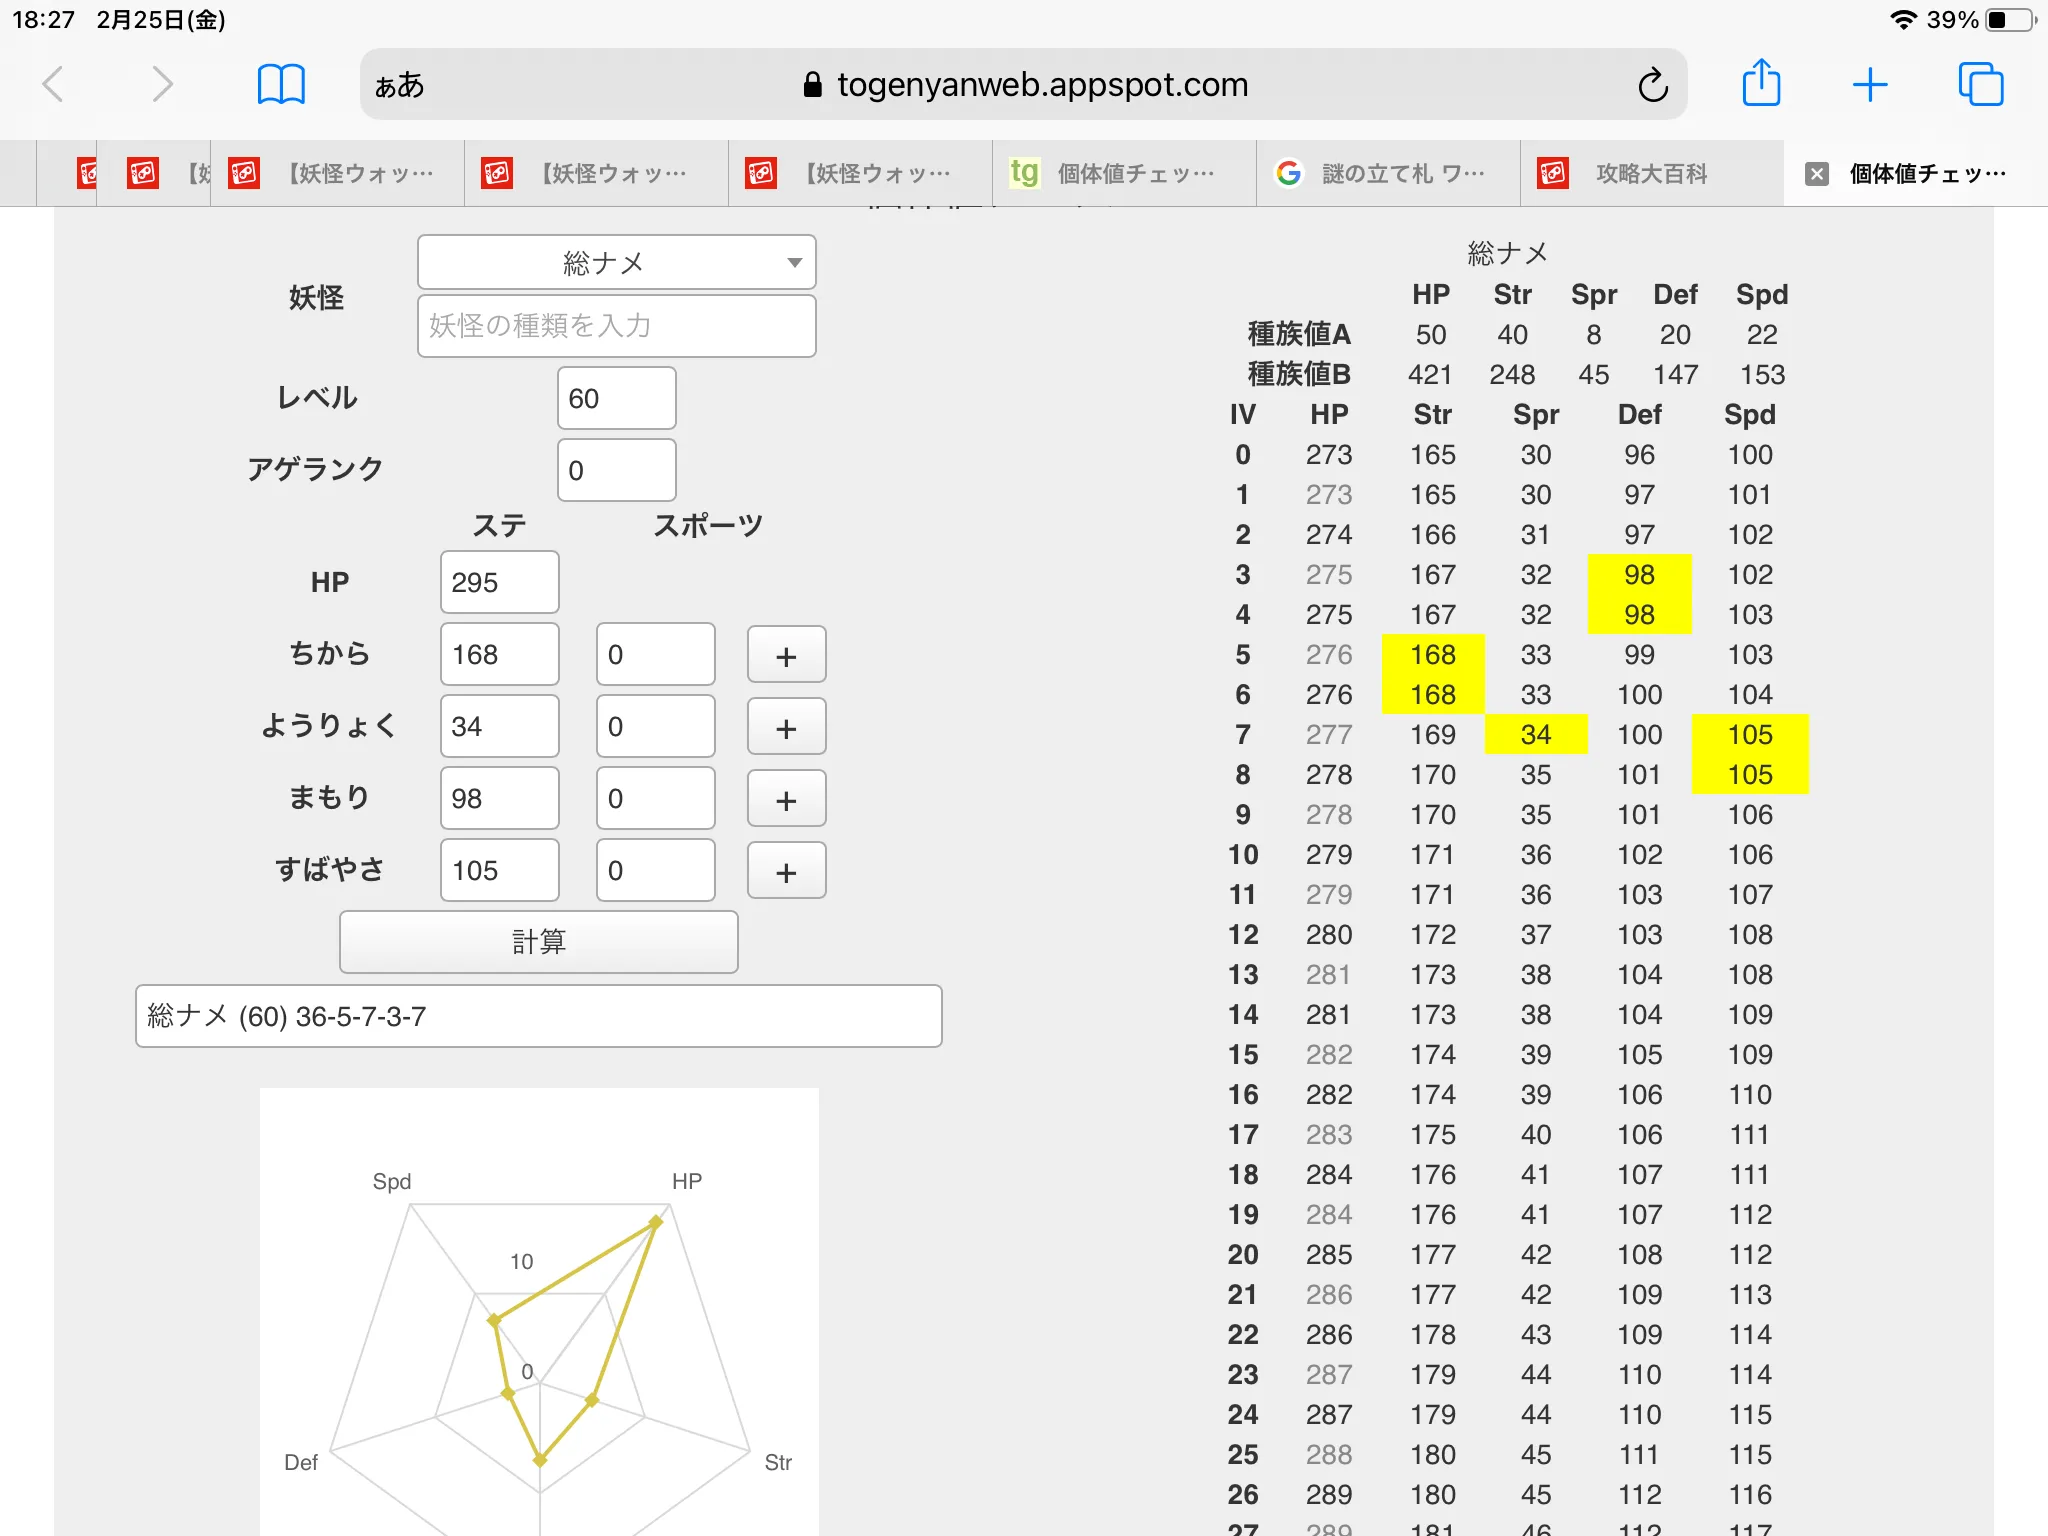
Task: Click the レベル field showing 60
Action: [x=617, y=398]
